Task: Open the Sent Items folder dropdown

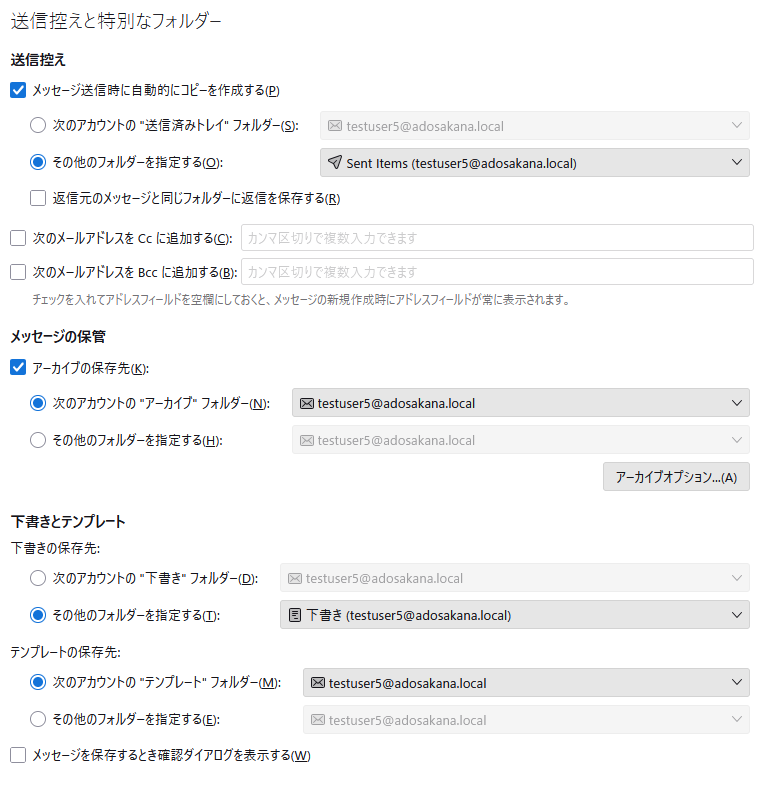Action: [x=535, y=163]
